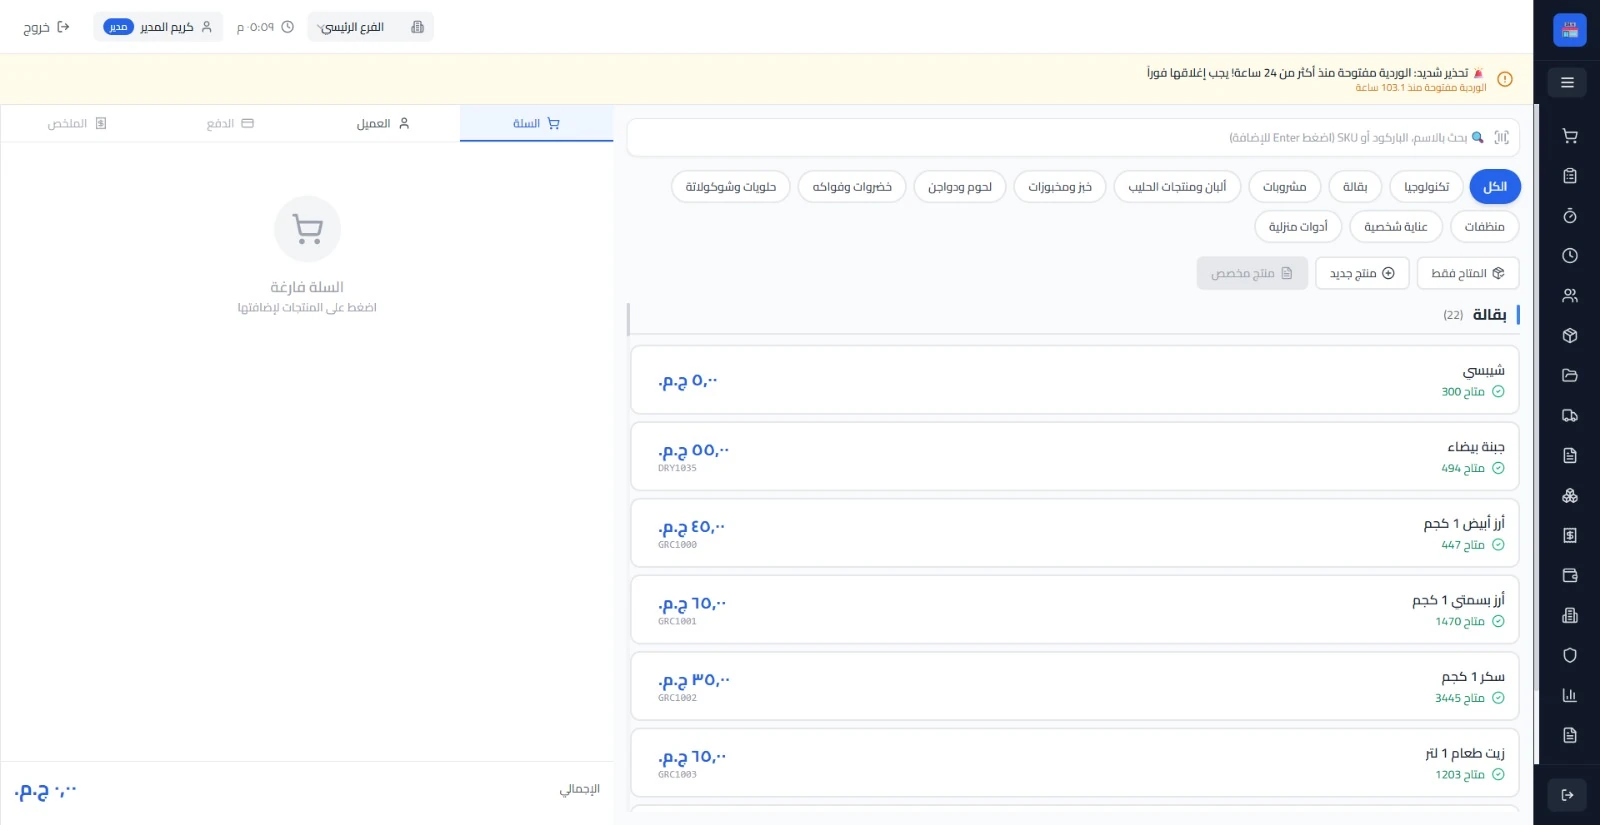Image resolution: width=1600 pixels, height=825 pixels.
Task: Switch to the 'العميل' customer tab
Action: (383, 123)
